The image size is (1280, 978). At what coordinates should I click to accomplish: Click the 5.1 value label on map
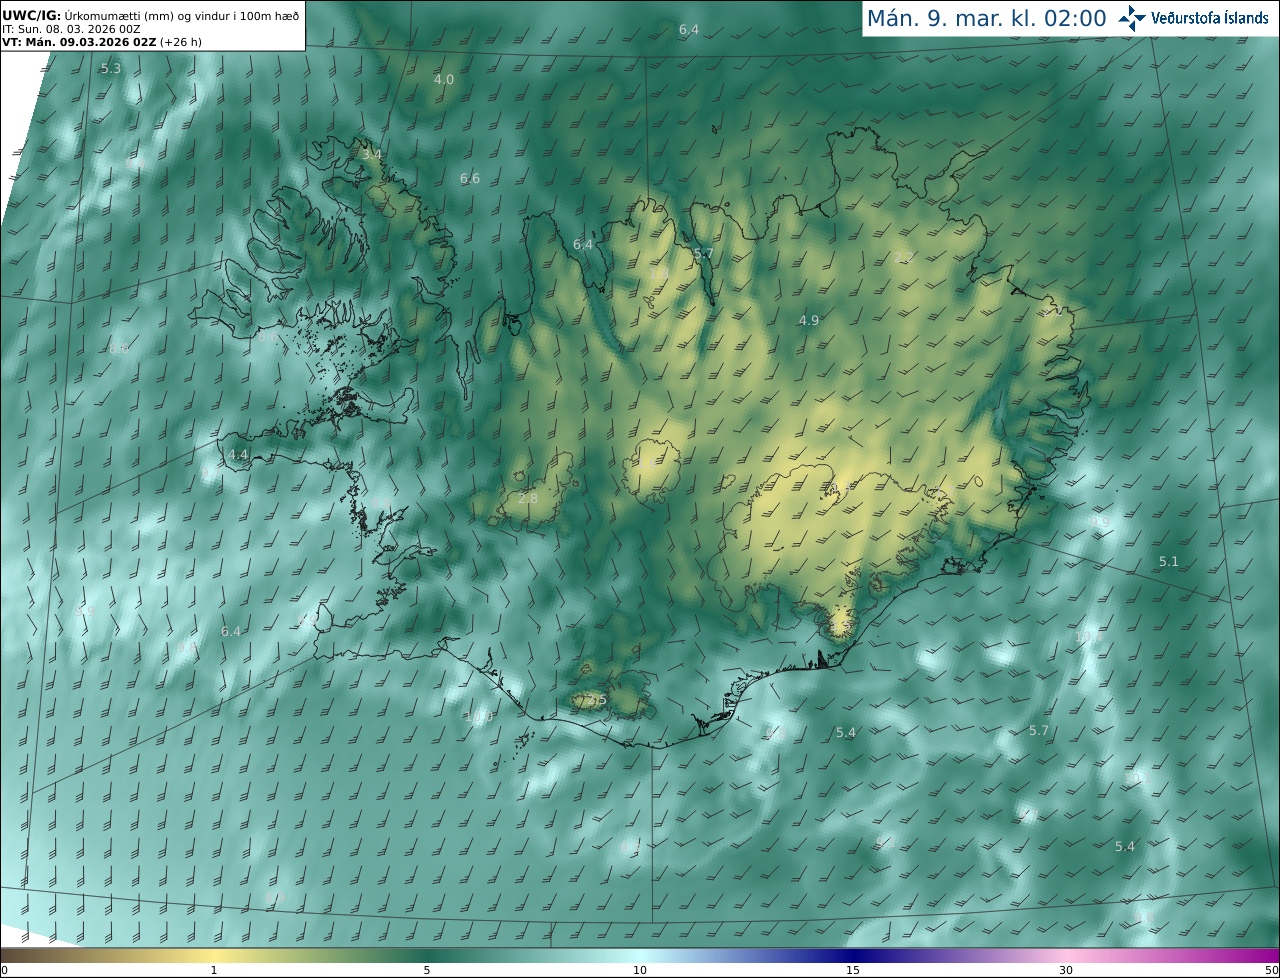(1169, 562)
